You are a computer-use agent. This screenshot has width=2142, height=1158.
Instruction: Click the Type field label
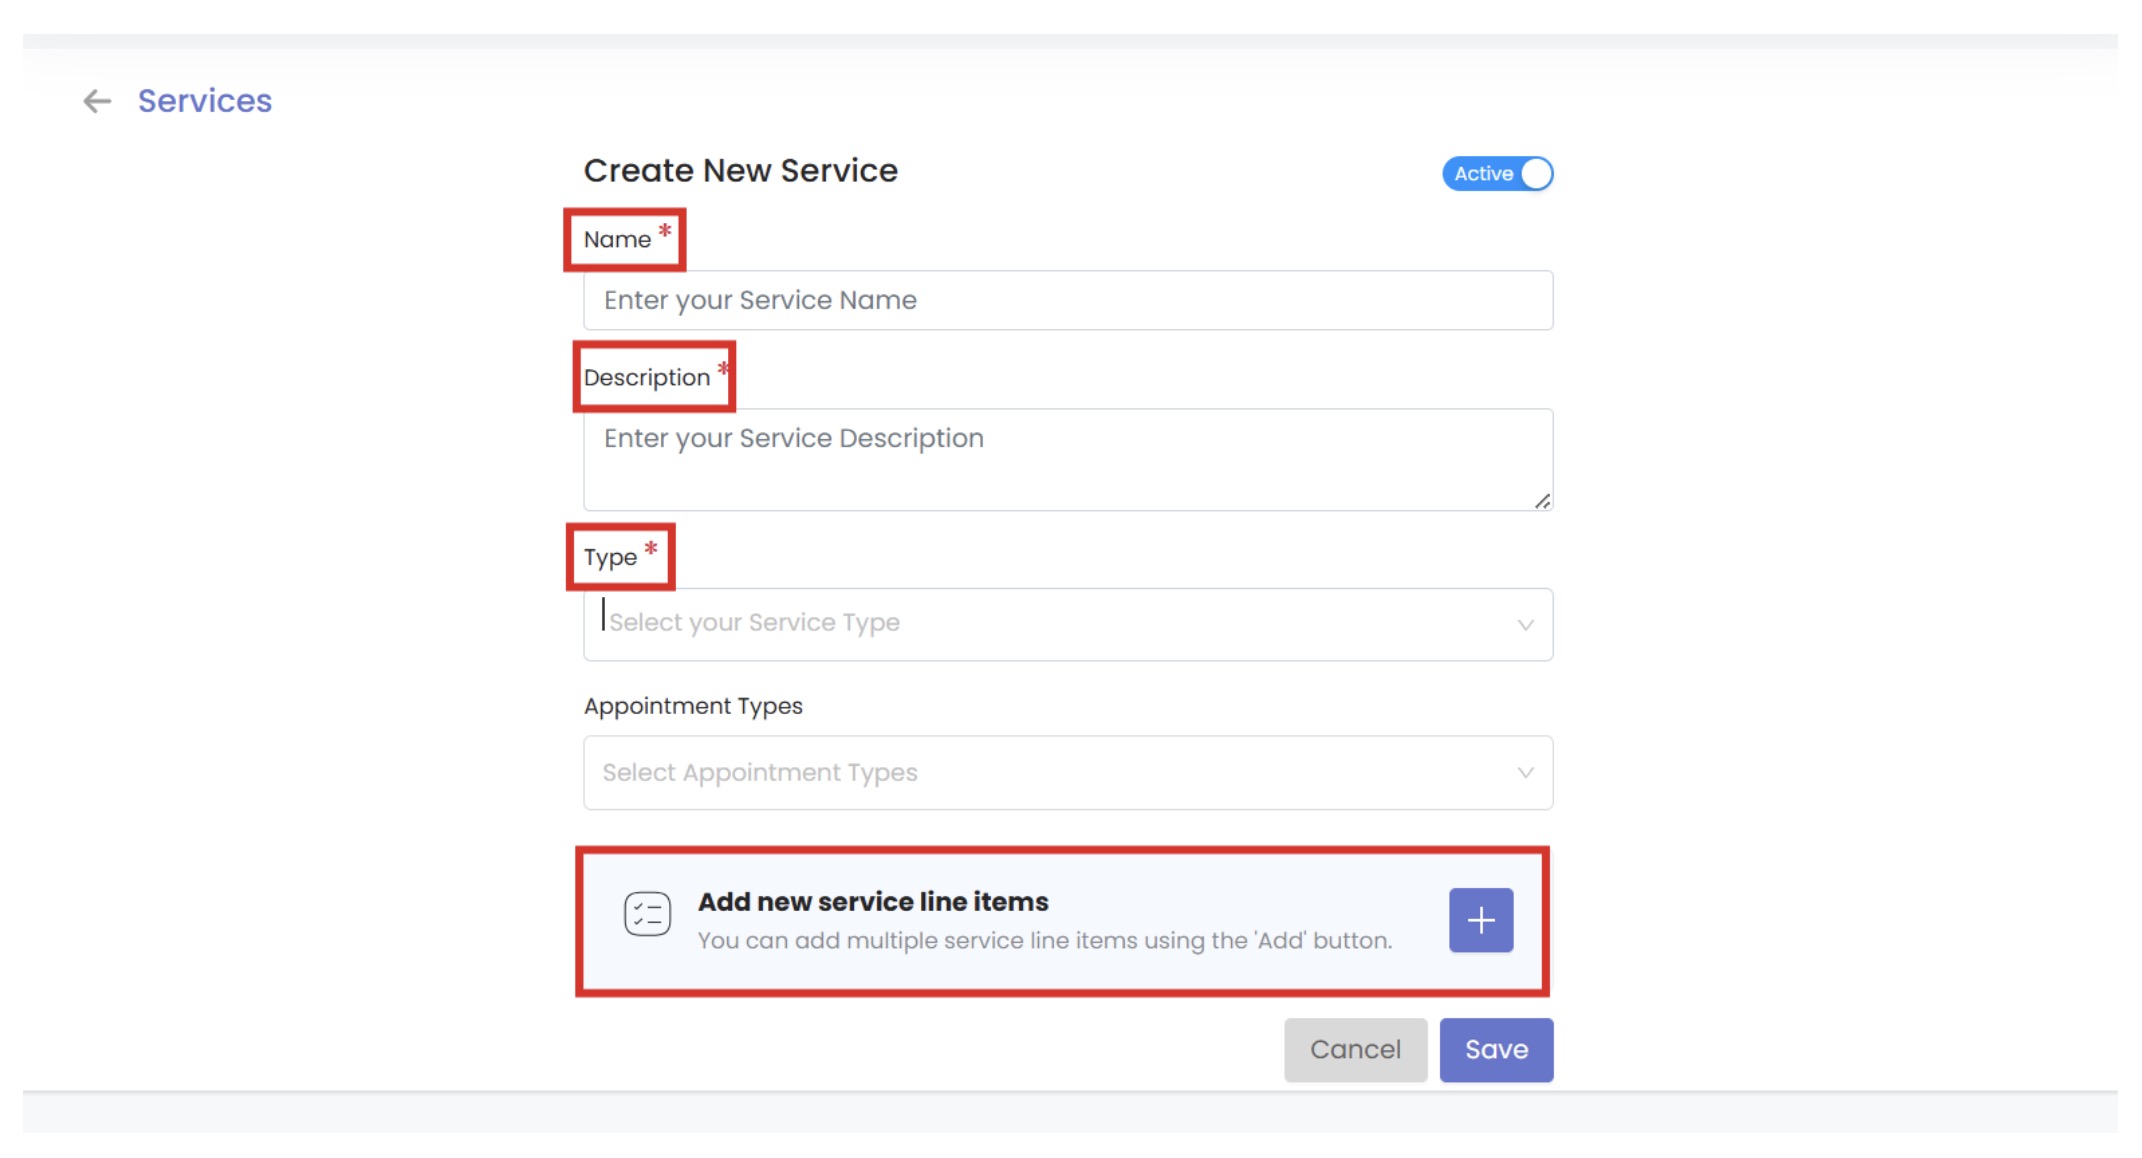(x=610, y=558)
